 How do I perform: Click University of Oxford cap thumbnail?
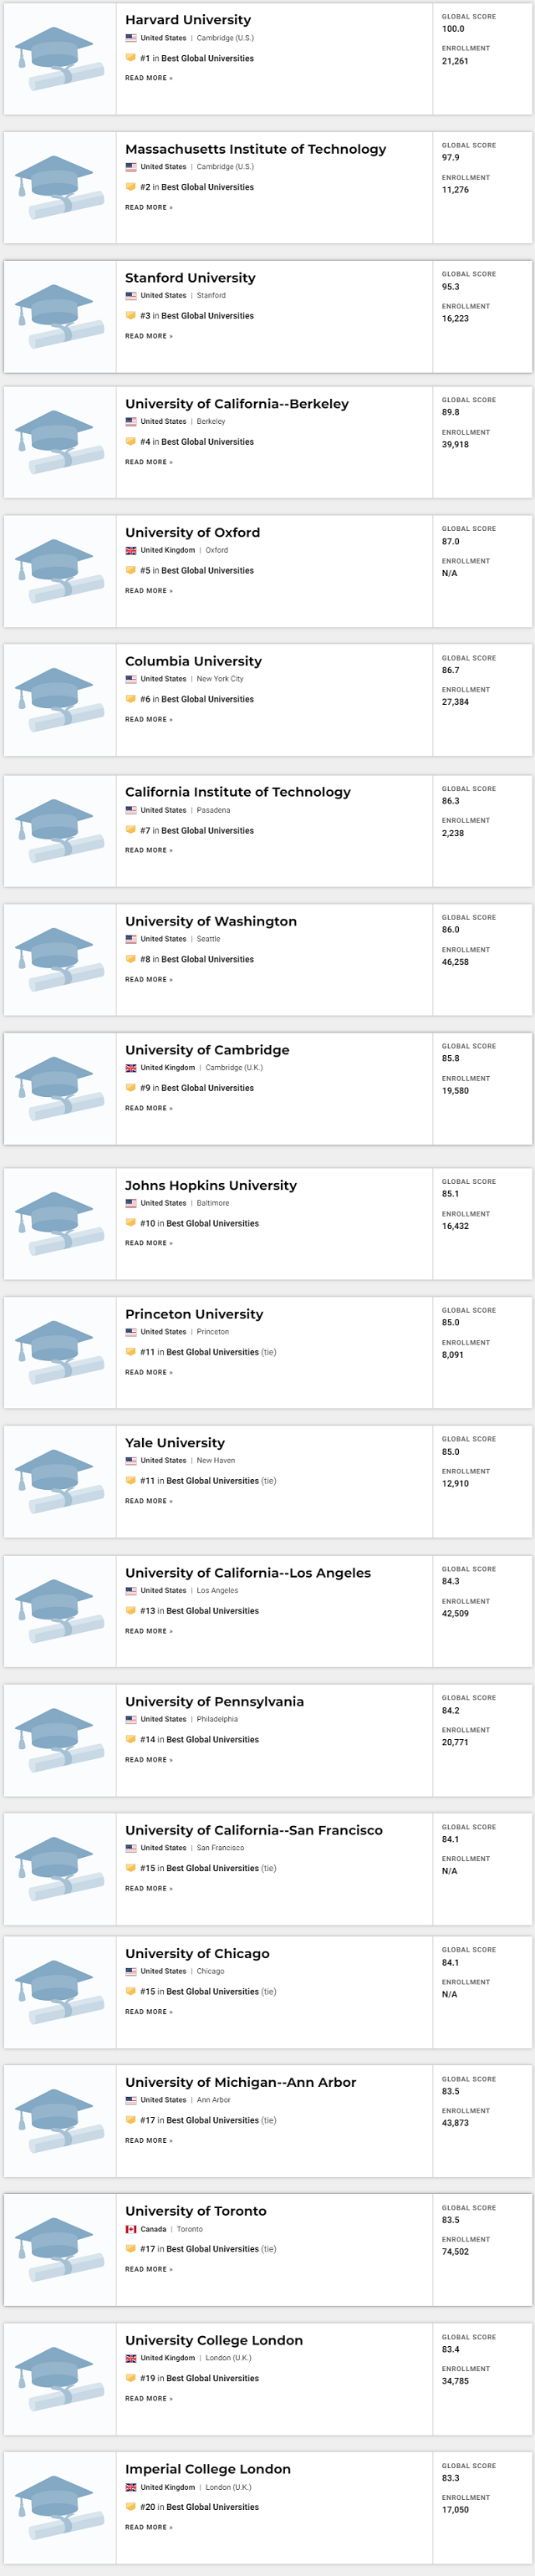pyautogui.click(x=60, y=571)
